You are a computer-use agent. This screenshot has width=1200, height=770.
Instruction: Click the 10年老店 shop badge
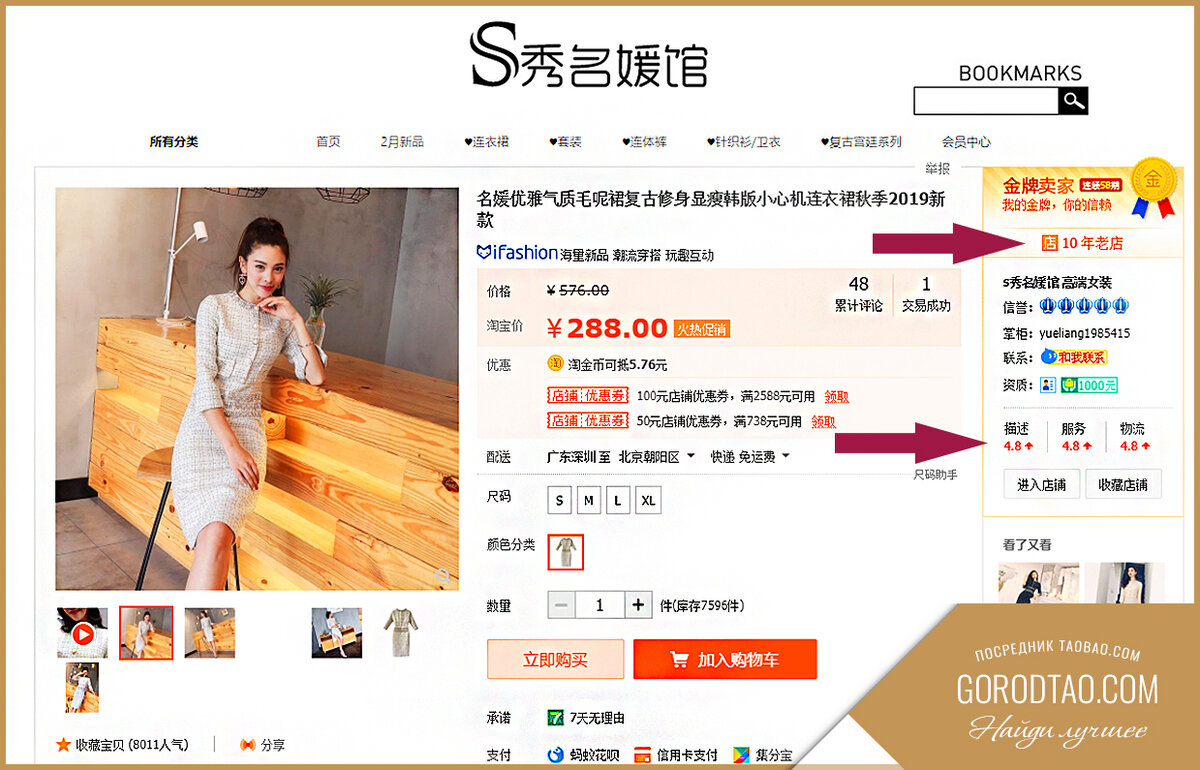click(x=1083, y=243)
